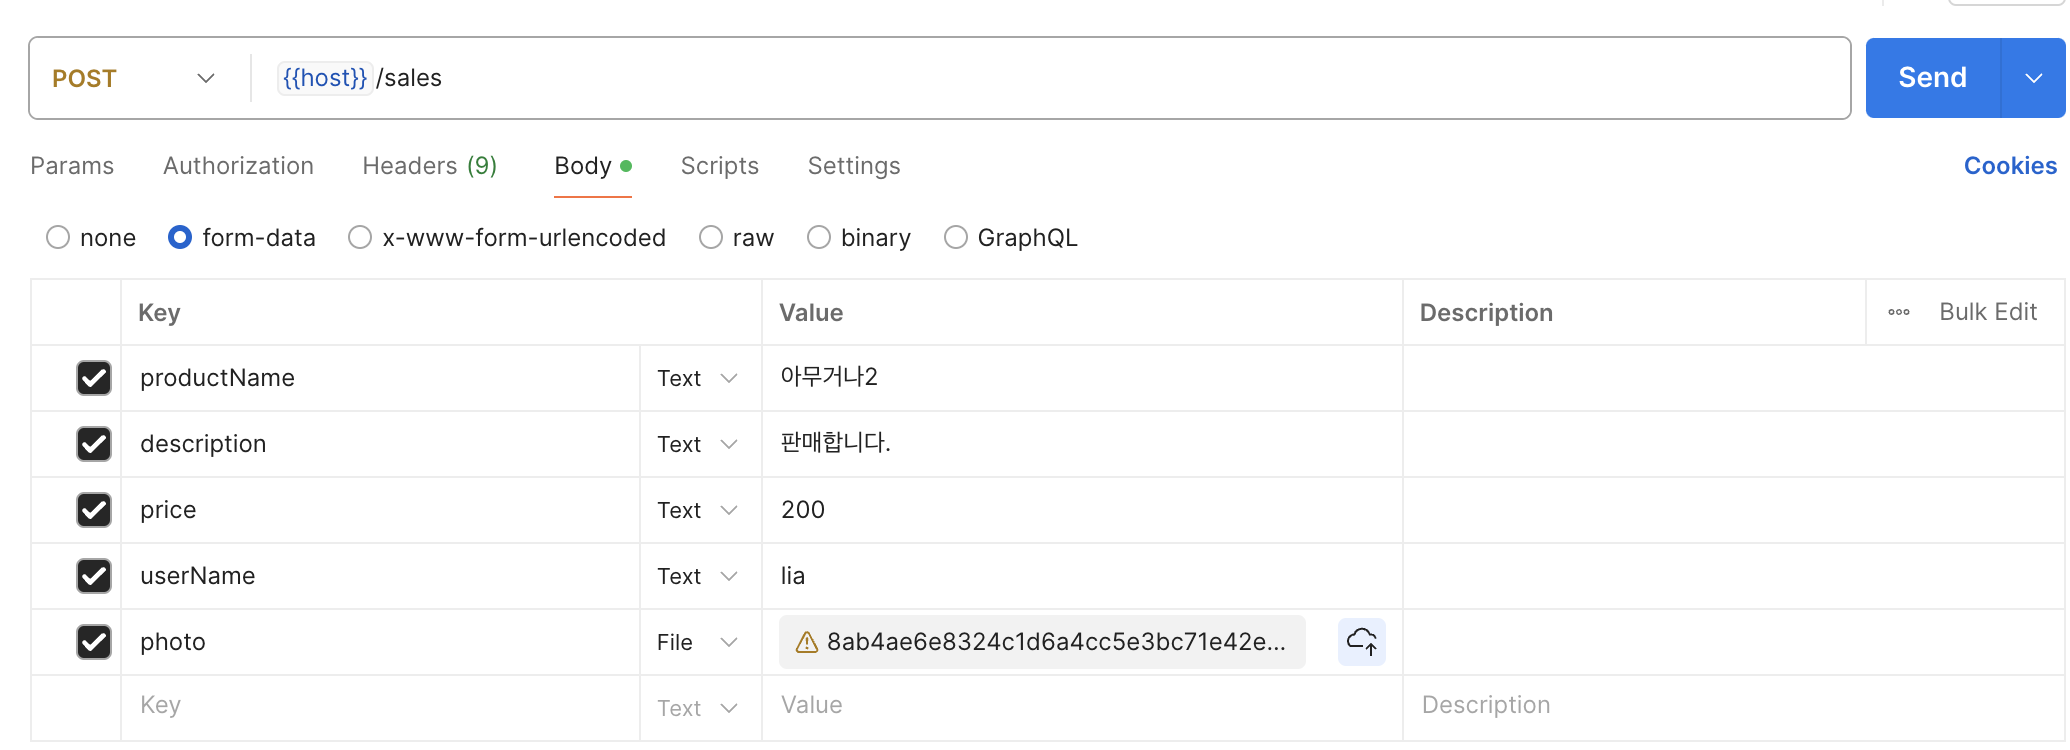Screen dimensions: 2070x750
Task: Click the userName key cell
Action: pos(380,576)
